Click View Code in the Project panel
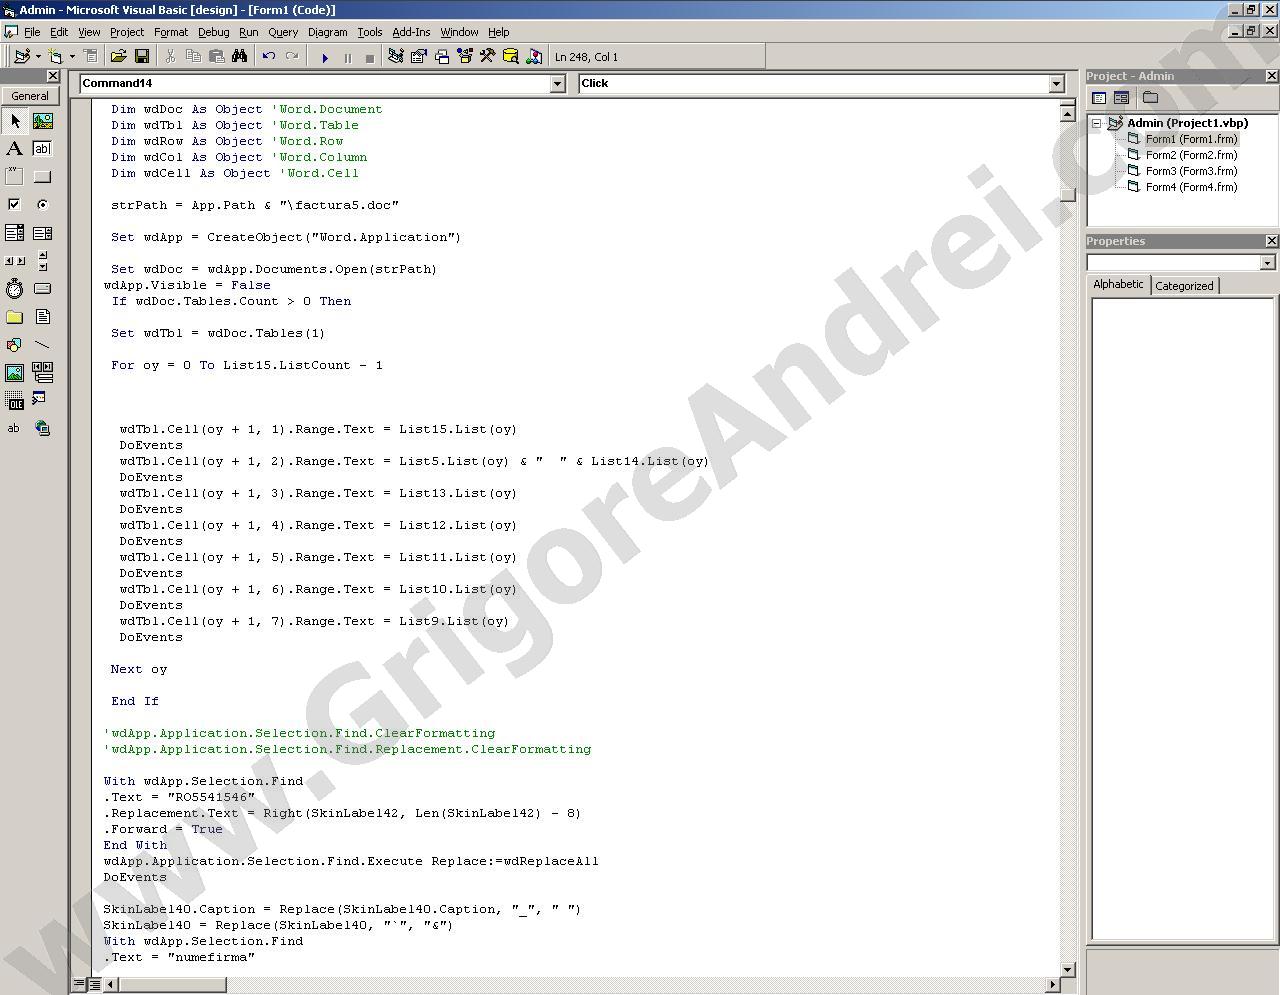 (x=1099, y=98)
